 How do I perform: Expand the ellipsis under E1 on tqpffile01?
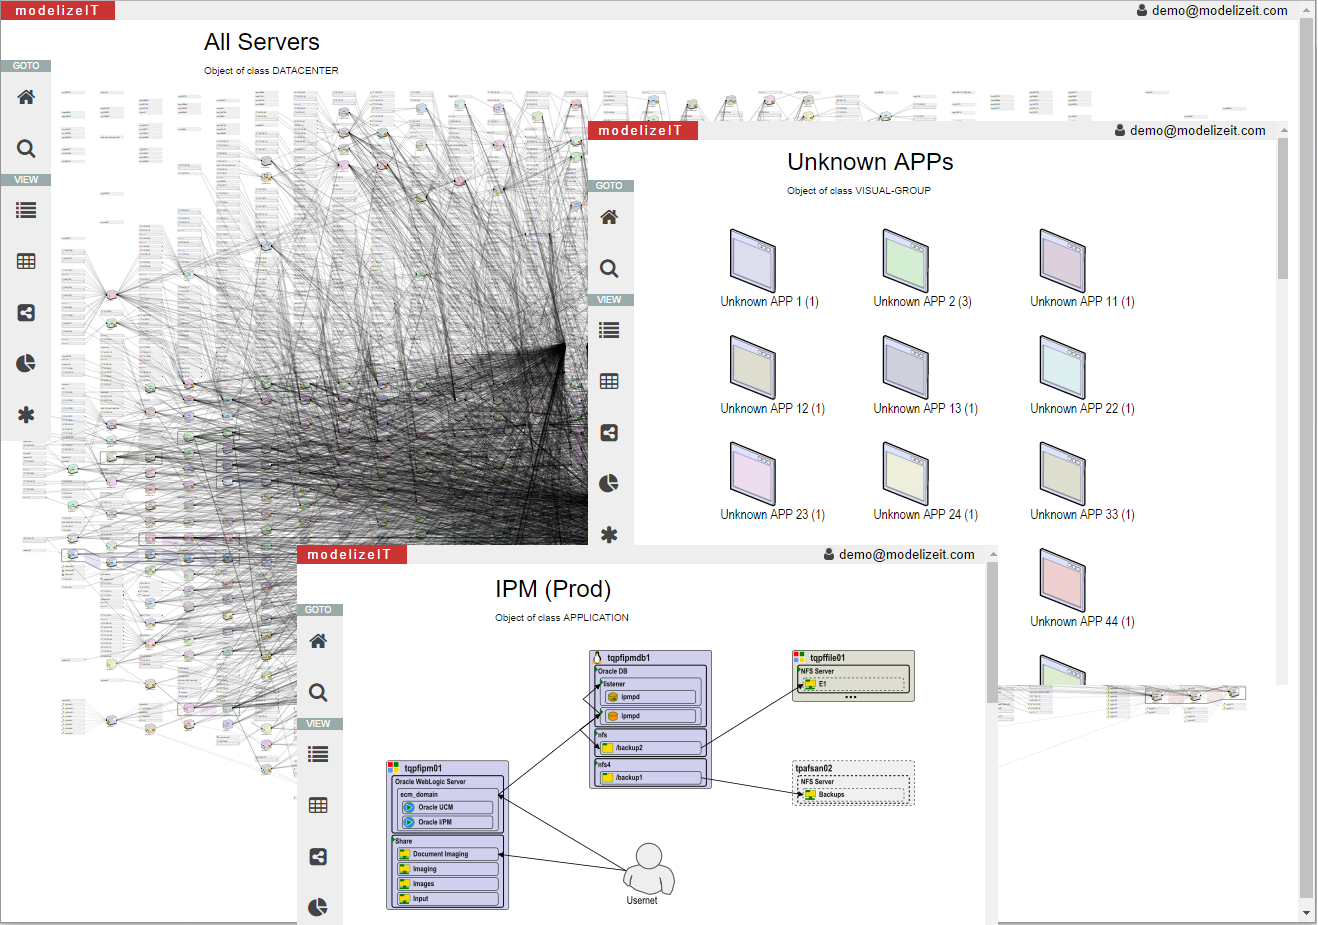tap(851, 697)
